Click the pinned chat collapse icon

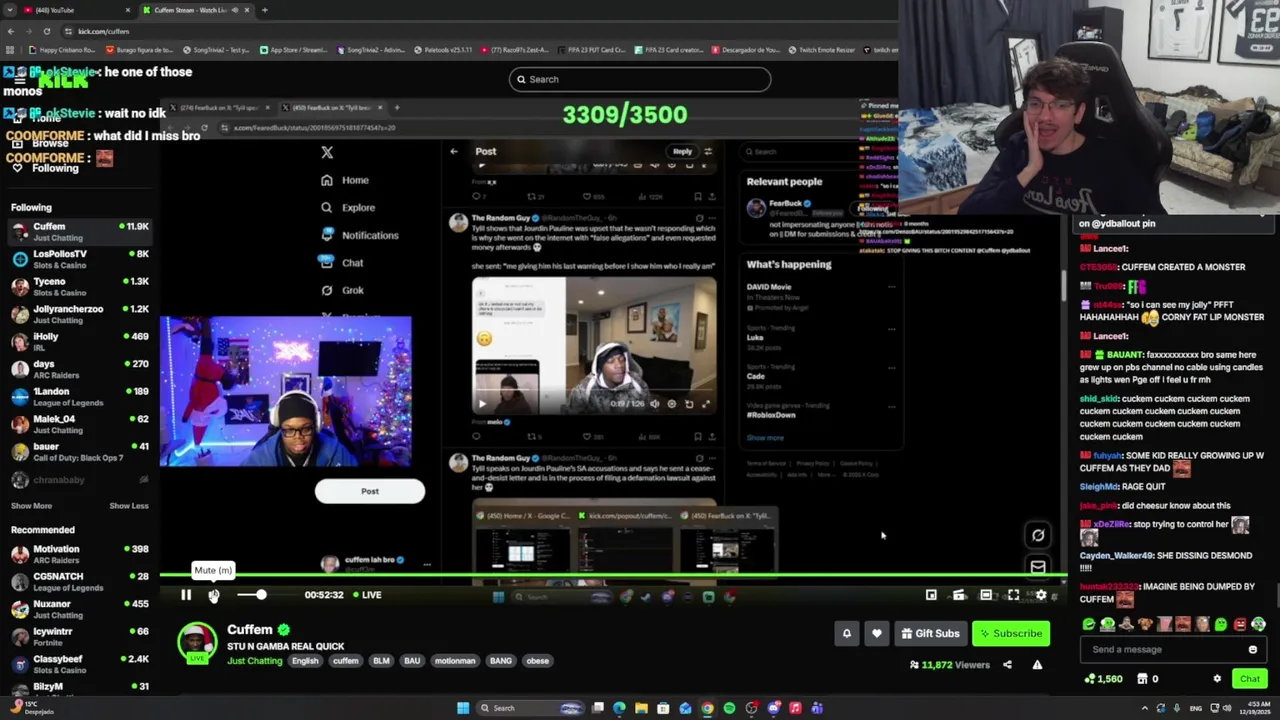click(x=1260, y=213)
